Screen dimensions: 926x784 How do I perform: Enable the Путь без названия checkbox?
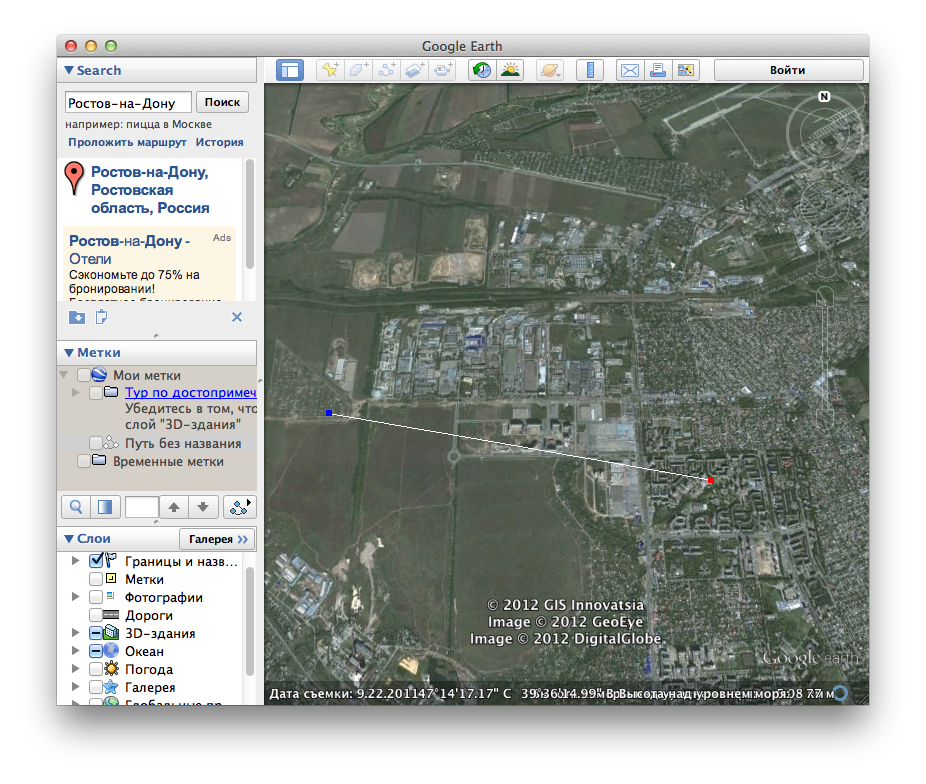pos(96,443)
